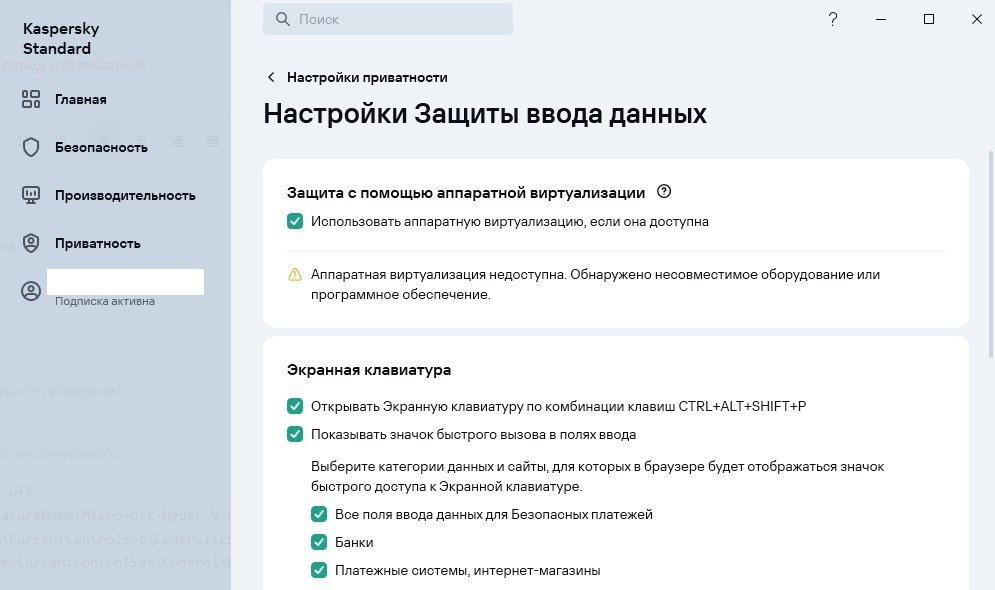Viewport: 995px width, 590px height.
Task: Toggle Показывать значок быстрого вызова checkbox
Action: 295,434
